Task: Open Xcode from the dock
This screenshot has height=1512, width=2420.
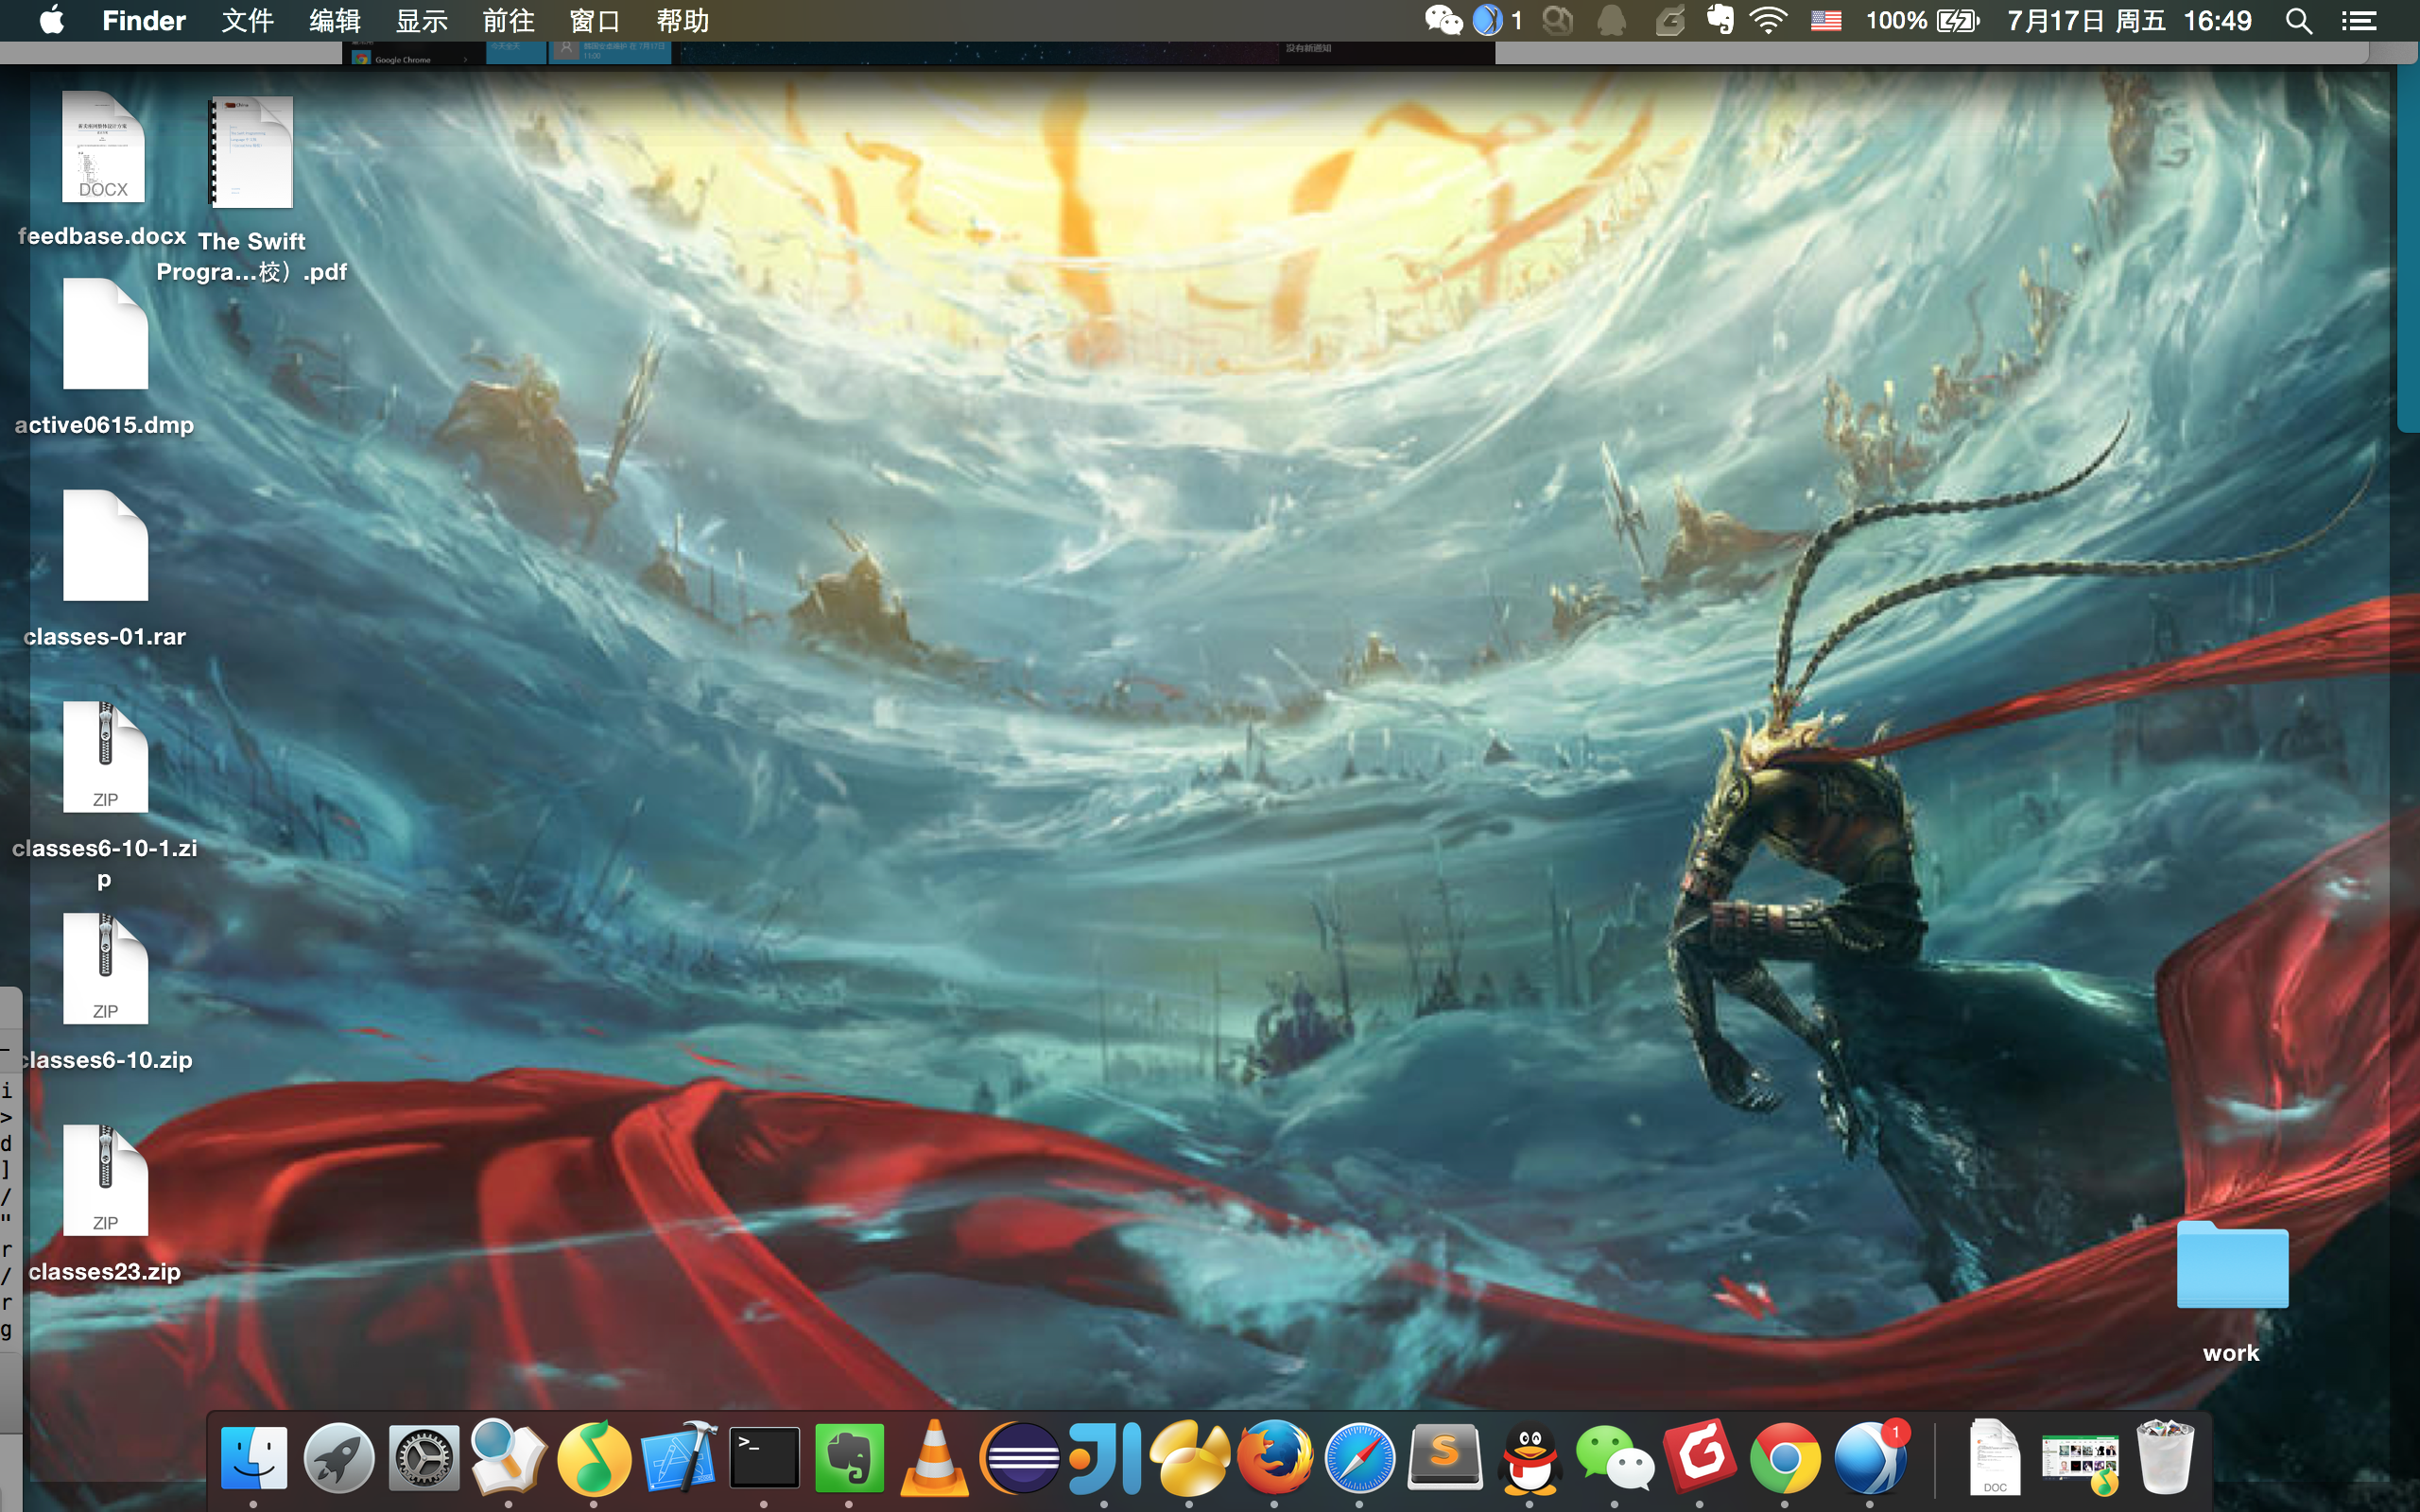Action: pos(679,1458)
